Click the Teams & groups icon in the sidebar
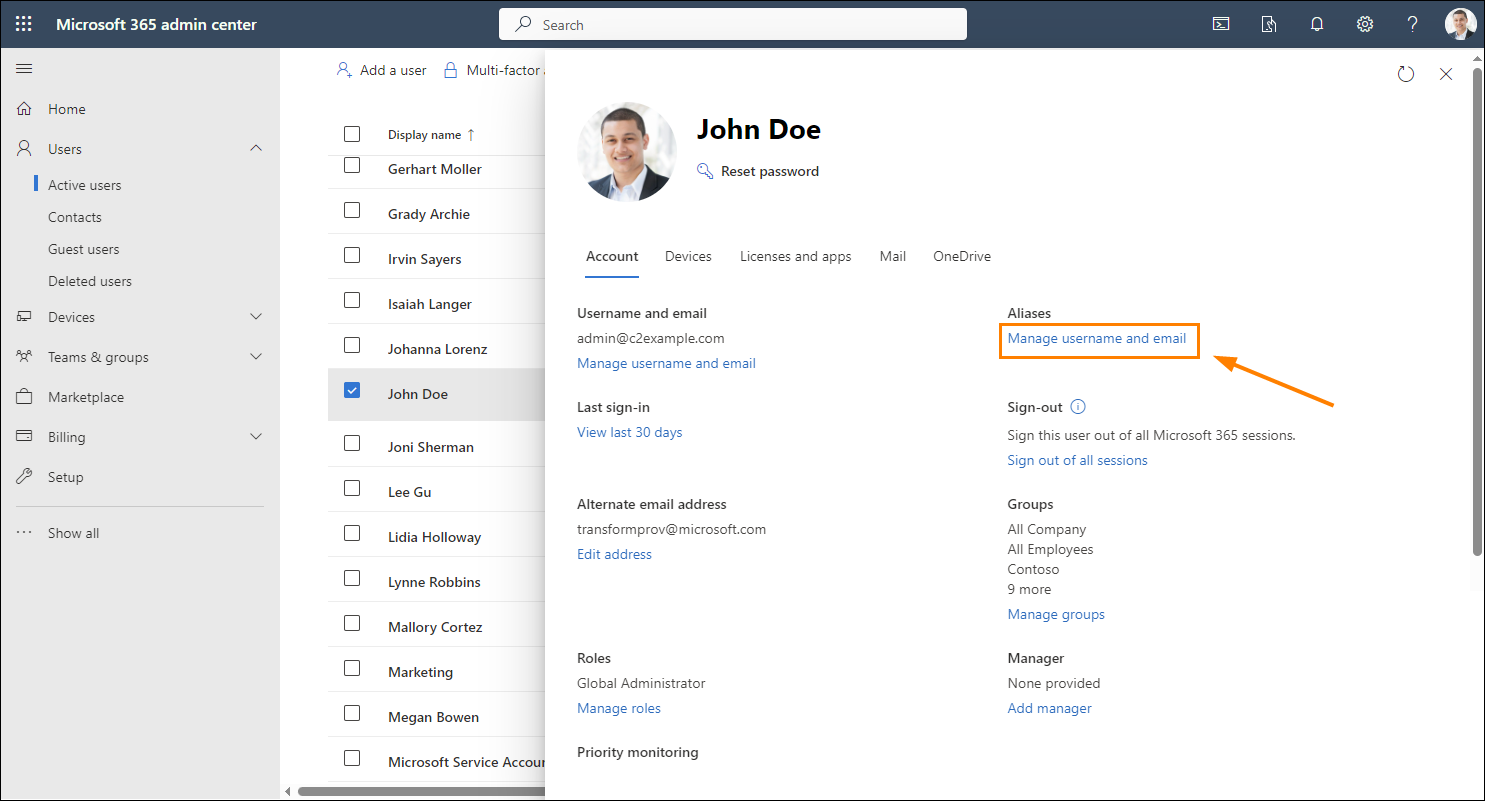The height and width of the screenshot is (801, 1485). tap(25, 357)
